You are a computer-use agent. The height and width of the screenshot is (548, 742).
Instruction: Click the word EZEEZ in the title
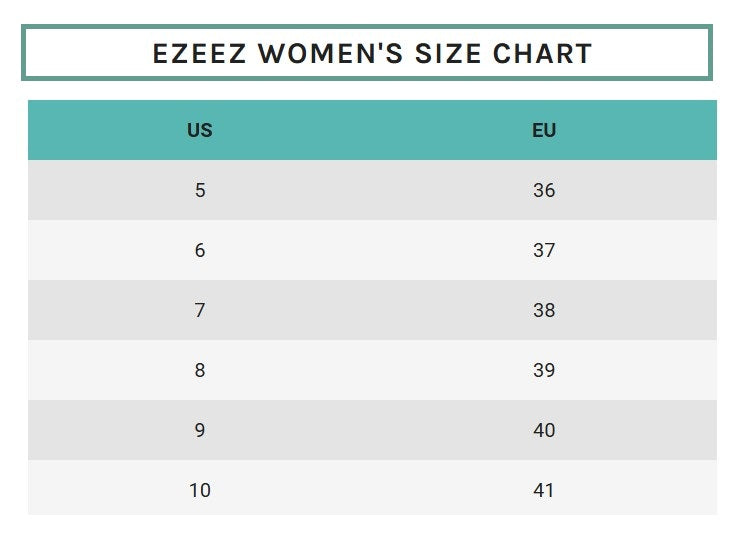198,53
